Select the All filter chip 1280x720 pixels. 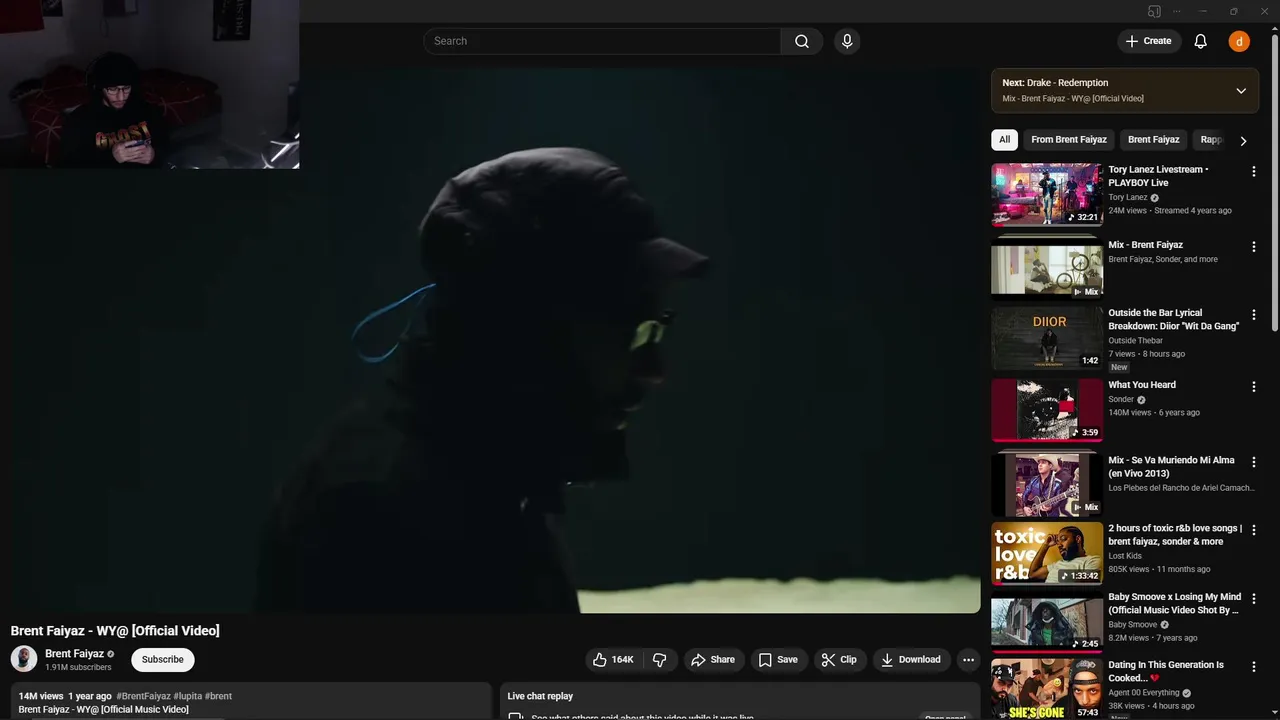(1004, 140)
